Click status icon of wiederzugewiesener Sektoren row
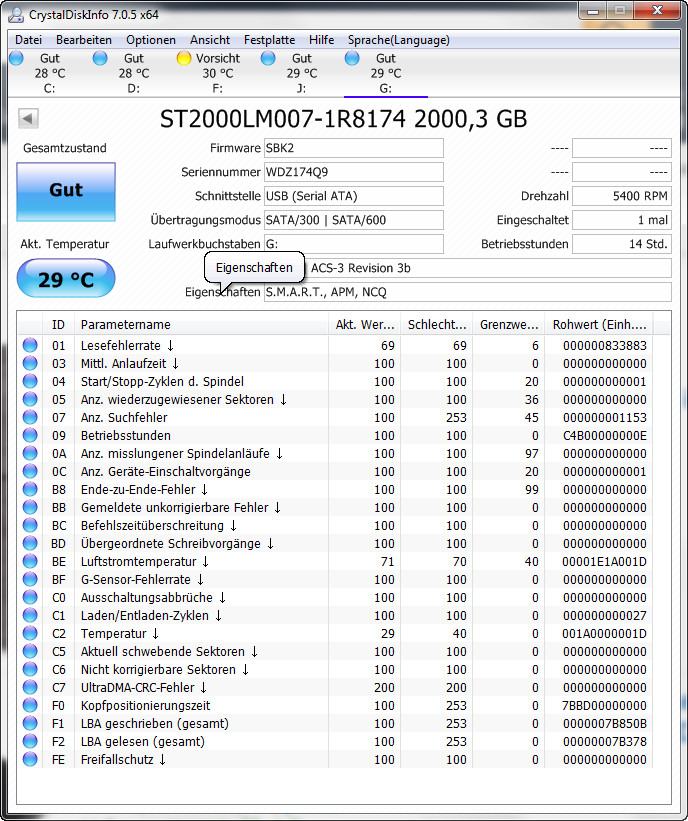Screen dimensions: 688x821 (30, 399)
